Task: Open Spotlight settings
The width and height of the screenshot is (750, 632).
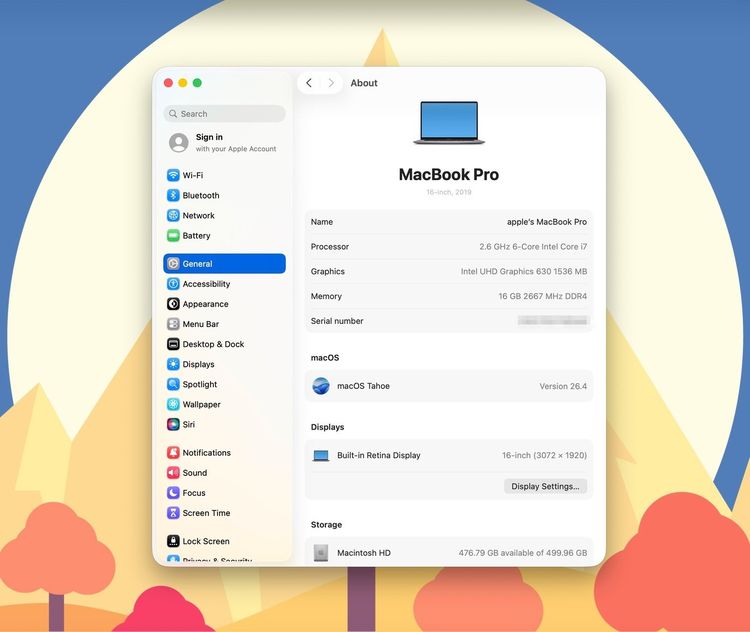Action: pos(224,384)
